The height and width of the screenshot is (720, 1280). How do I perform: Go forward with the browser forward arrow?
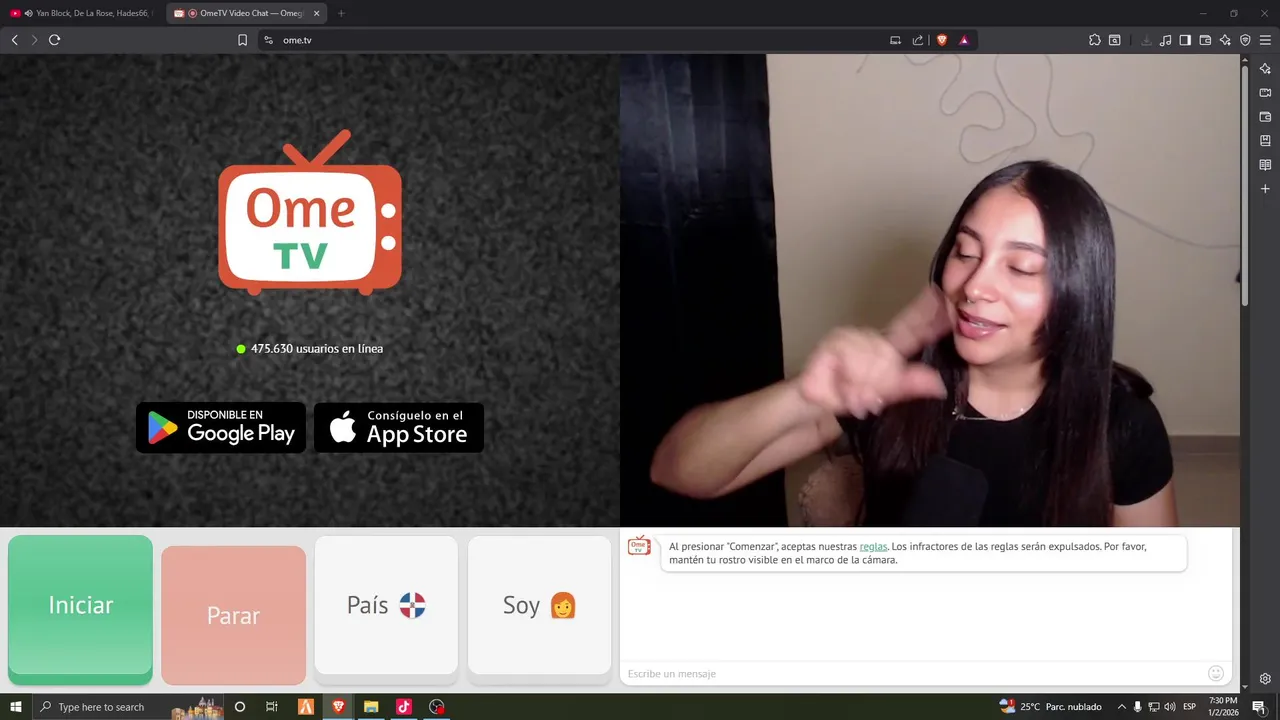click(34, 40)
